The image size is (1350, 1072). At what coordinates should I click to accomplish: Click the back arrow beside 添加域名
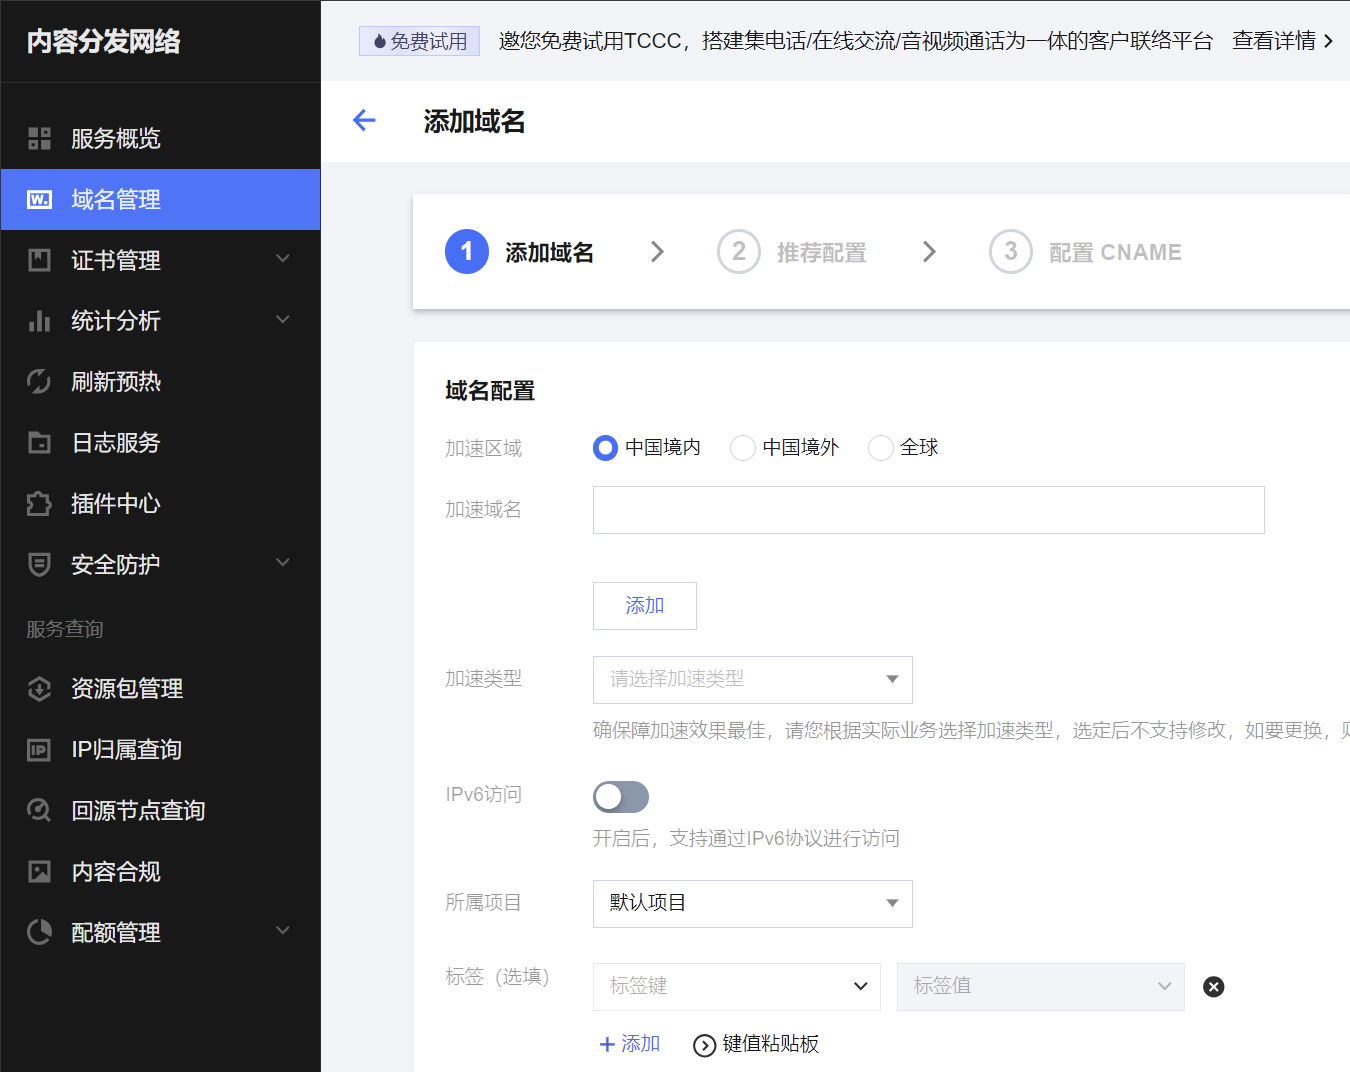click(364, 120)
